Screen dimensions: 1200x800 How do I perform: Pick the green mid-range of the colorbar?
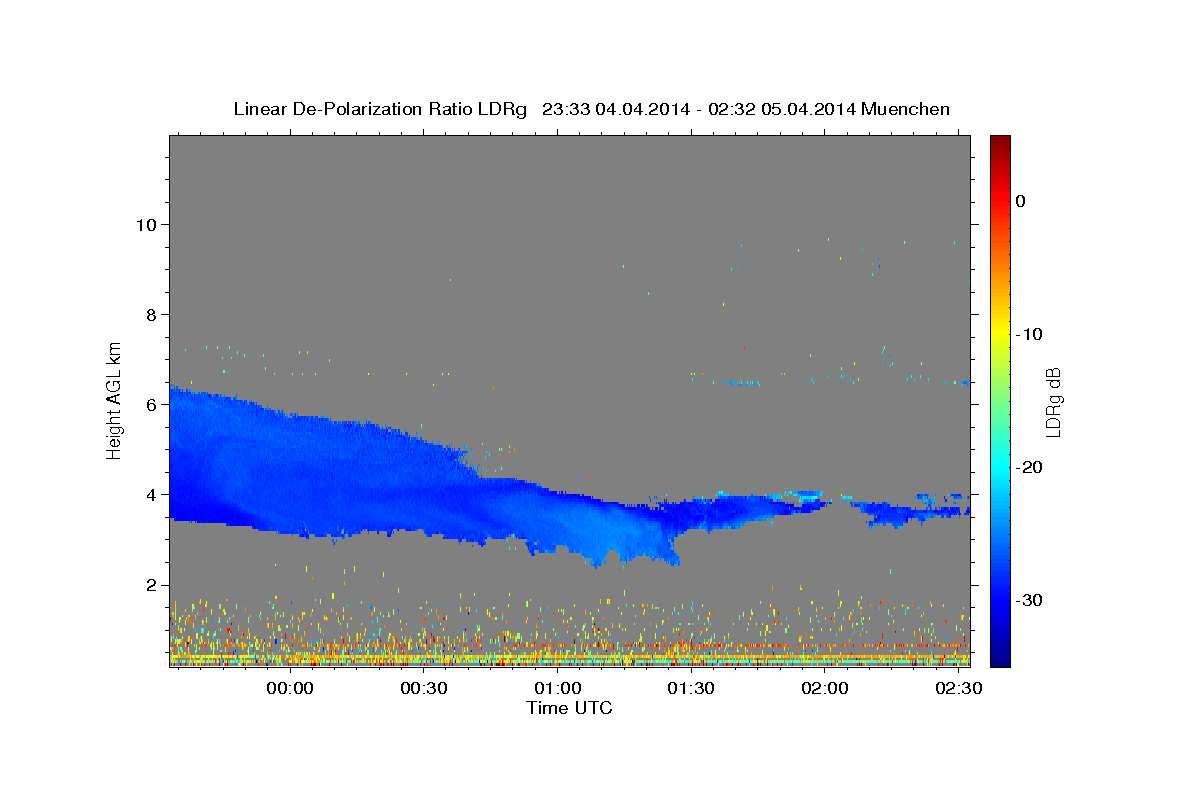[1000, 400]
